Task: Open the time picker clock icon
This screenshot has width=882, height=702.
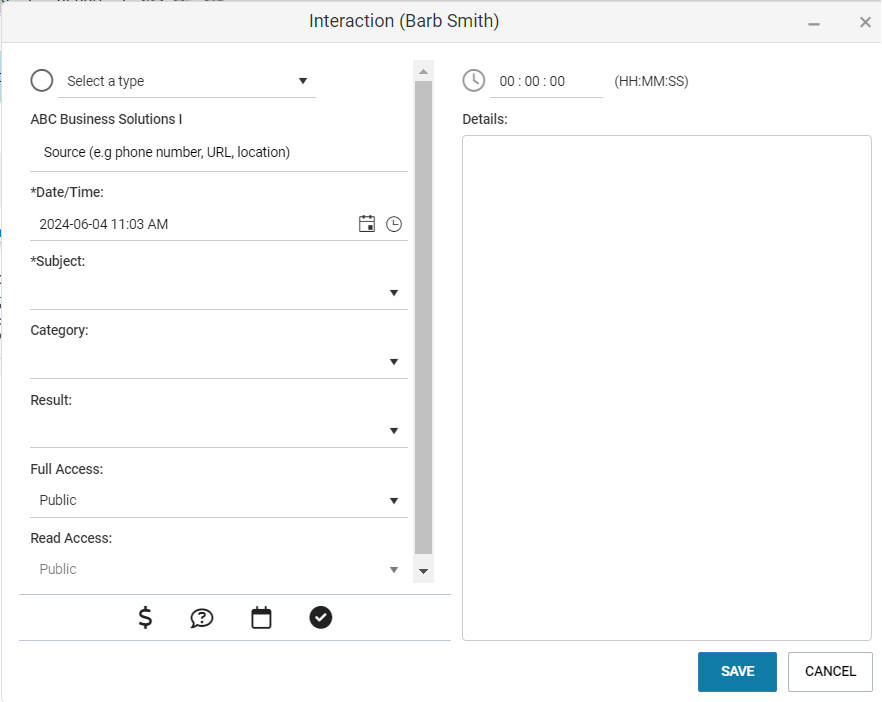Action: tap(394, 224)
